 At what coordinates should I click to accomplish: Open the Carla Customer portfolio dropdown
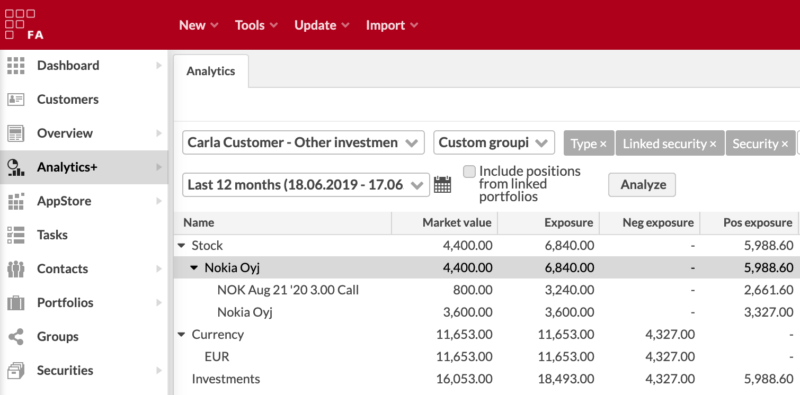[x=303, y=142]
